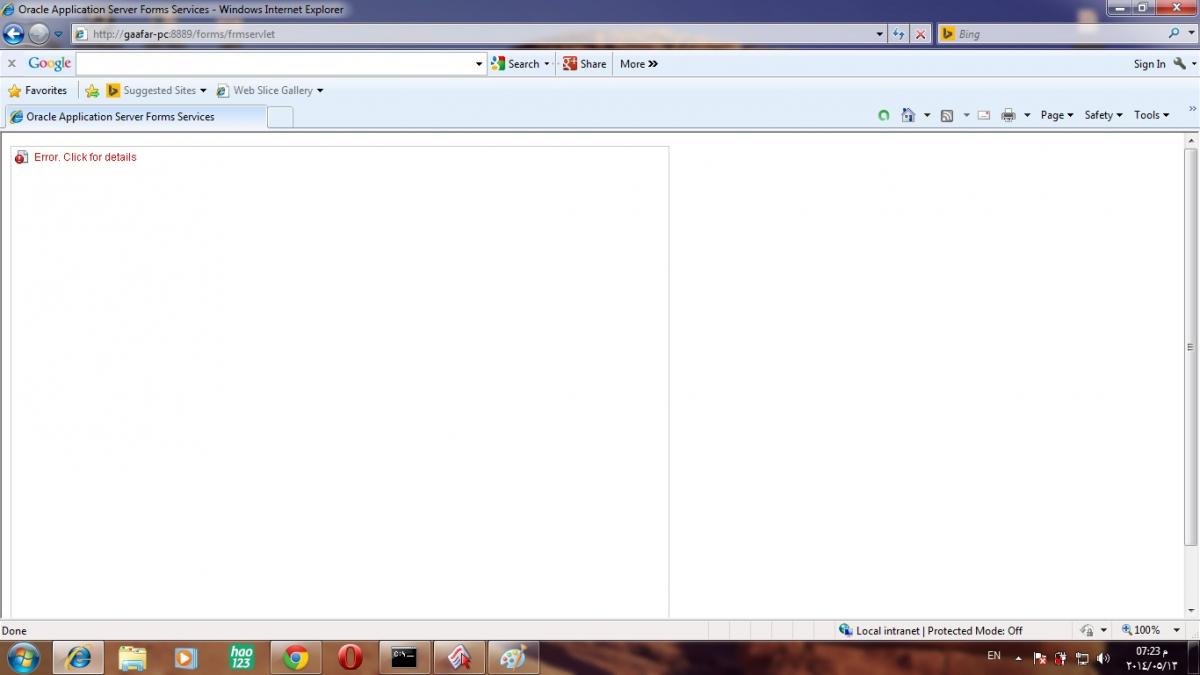Expand the 100% zoom level dropdown
Viewport: 1200px width, 675px height.
pyautogui.click(x=1176, y=630)
